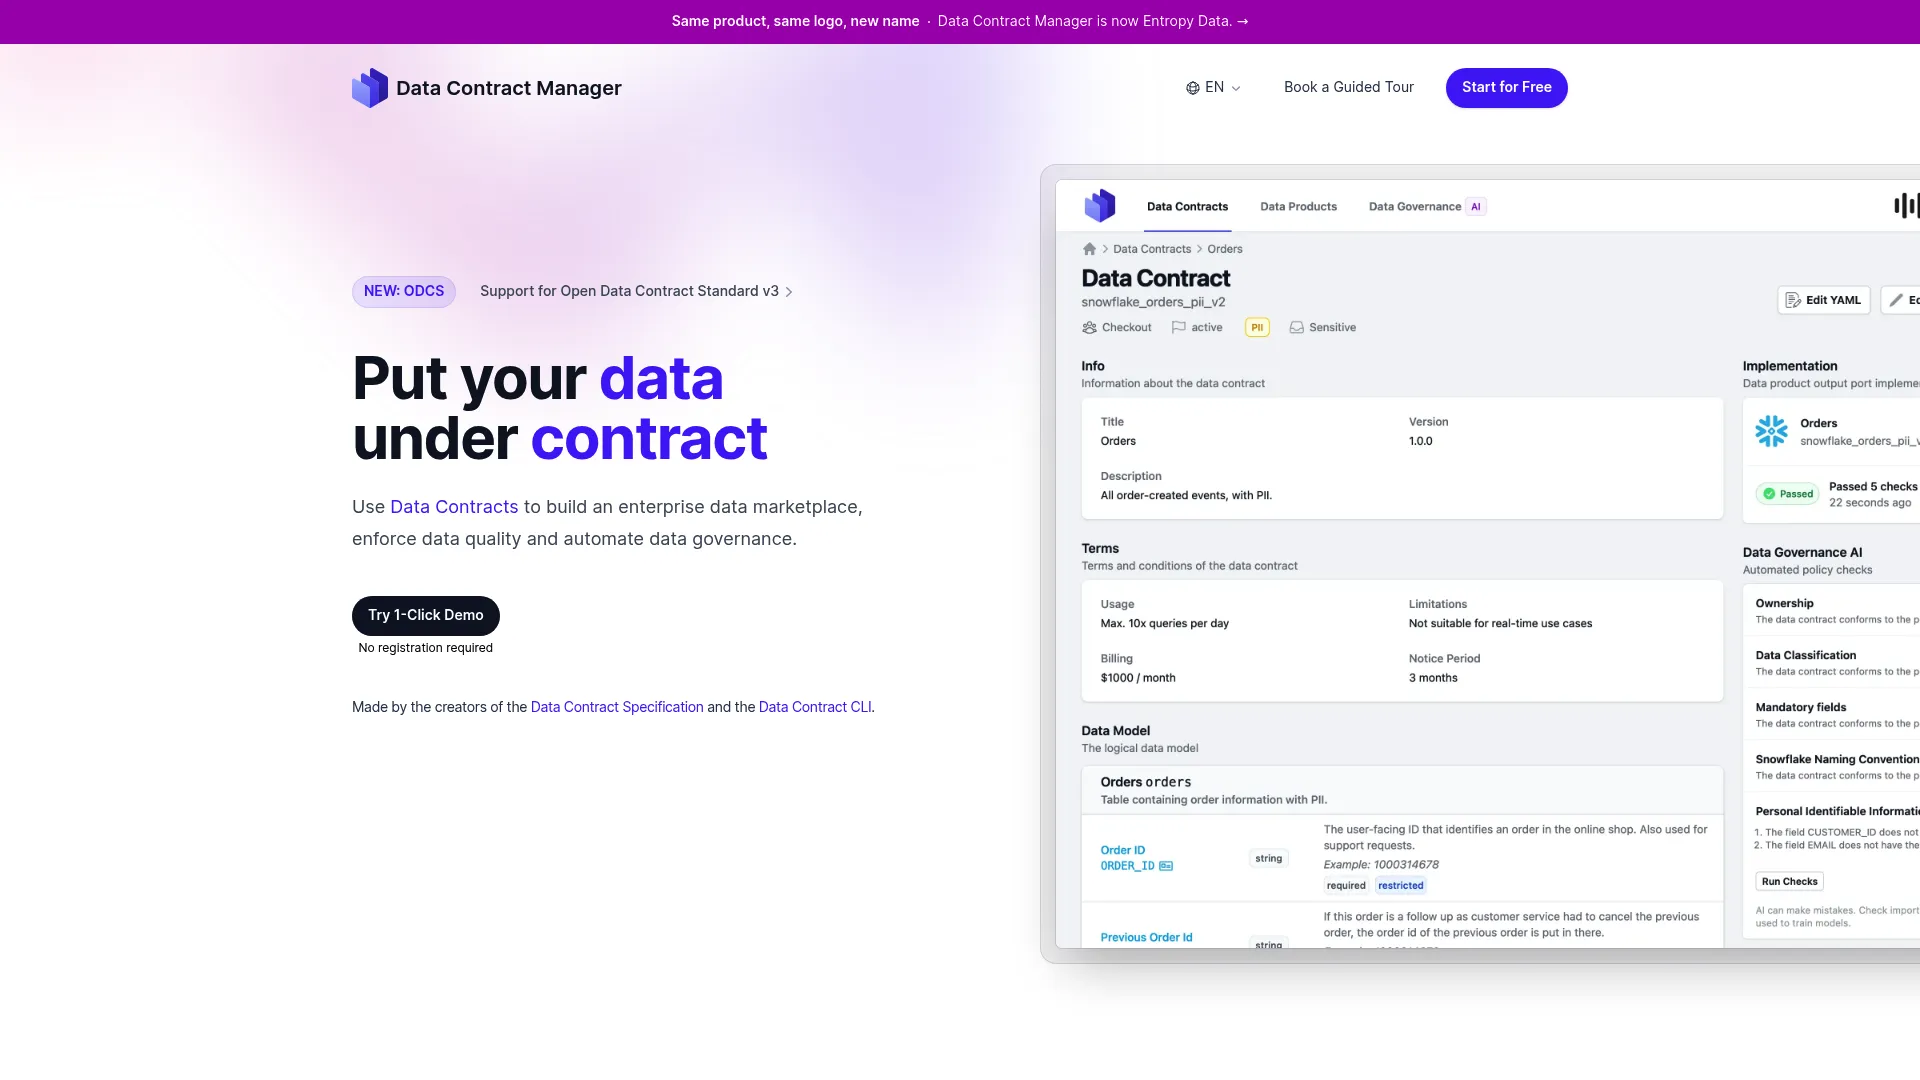This screenshot has width=1920, height=1080.
Task: Open the Data Contract Specification link
Action: (x=617, y=707)
